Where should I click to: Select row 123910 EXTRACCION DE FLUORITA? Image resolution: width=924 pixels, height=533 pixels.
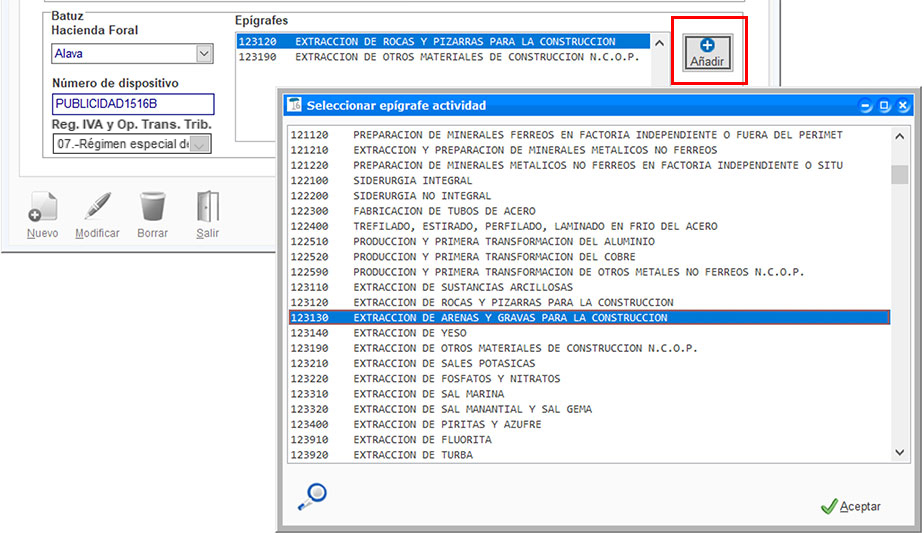pos(589,440)
